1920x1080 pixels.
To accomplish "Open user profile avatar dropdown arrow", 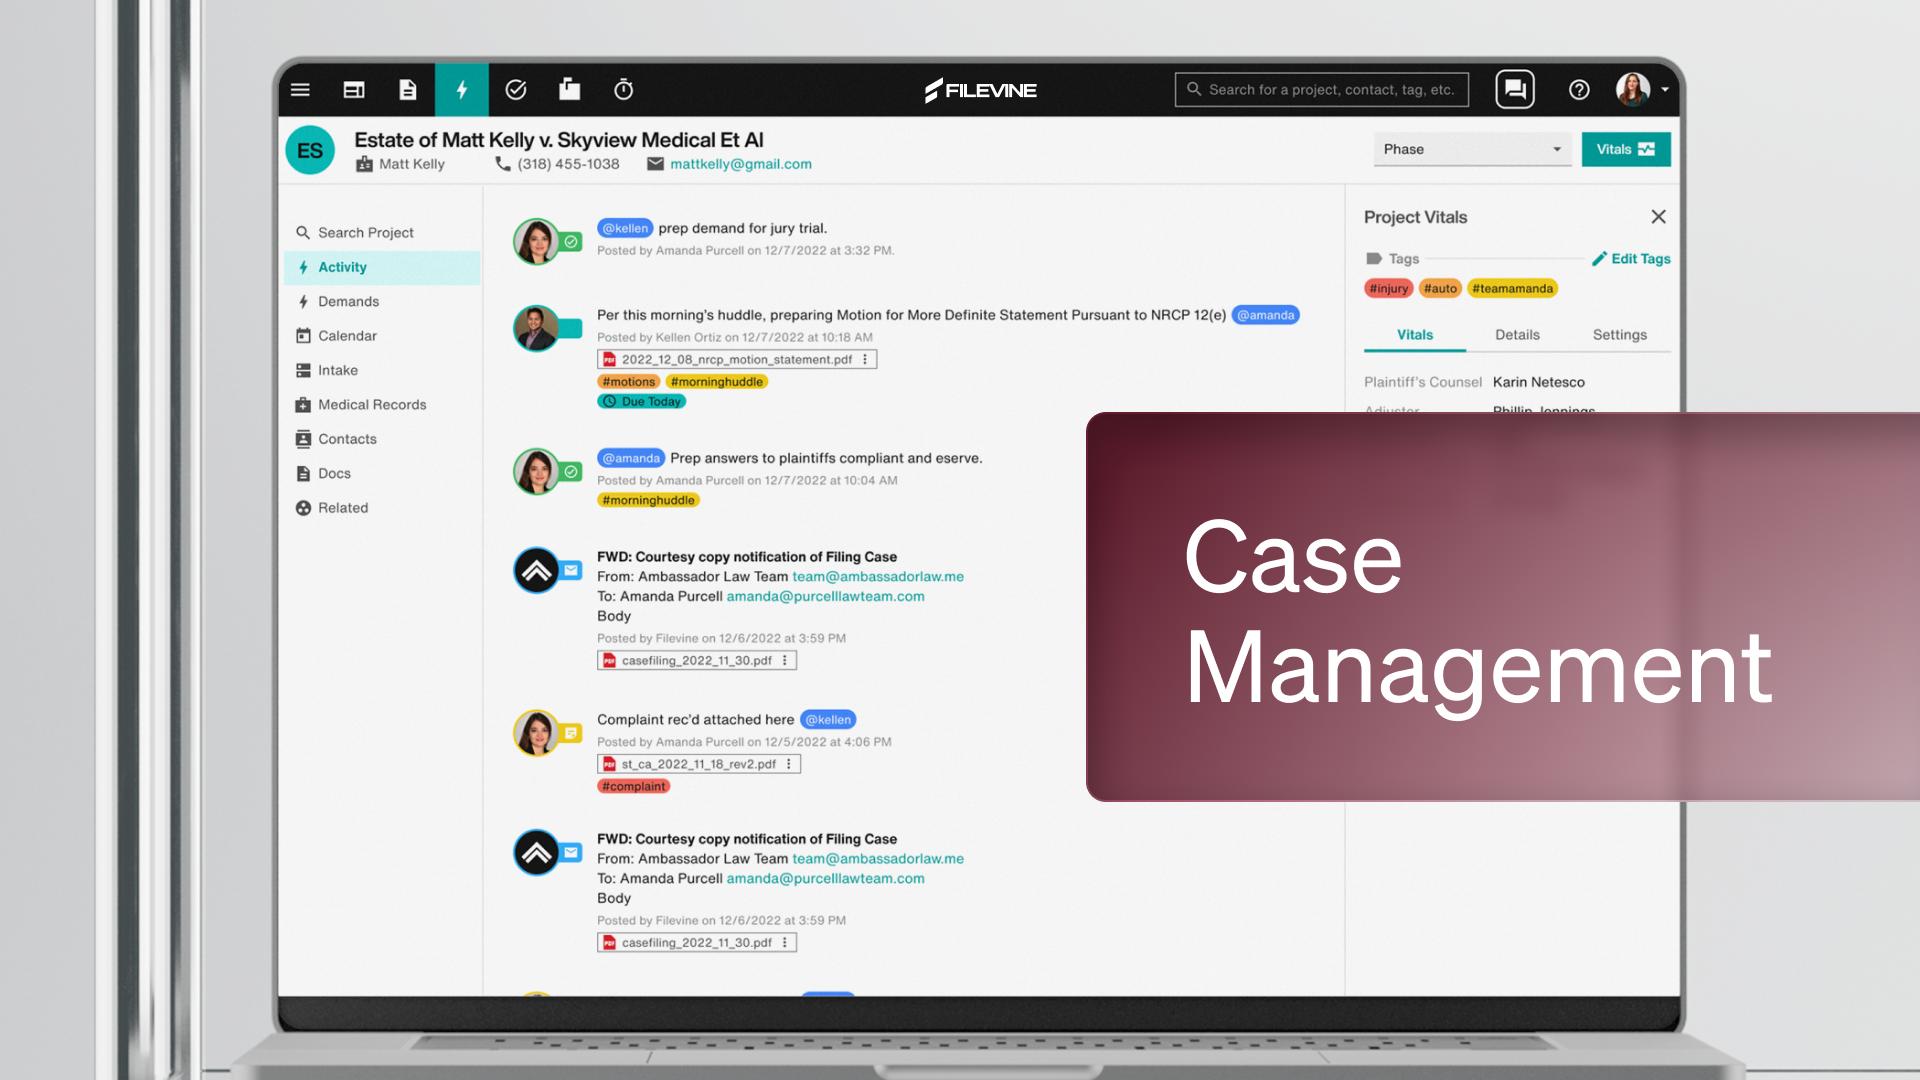I will [x=1665, y=90].
